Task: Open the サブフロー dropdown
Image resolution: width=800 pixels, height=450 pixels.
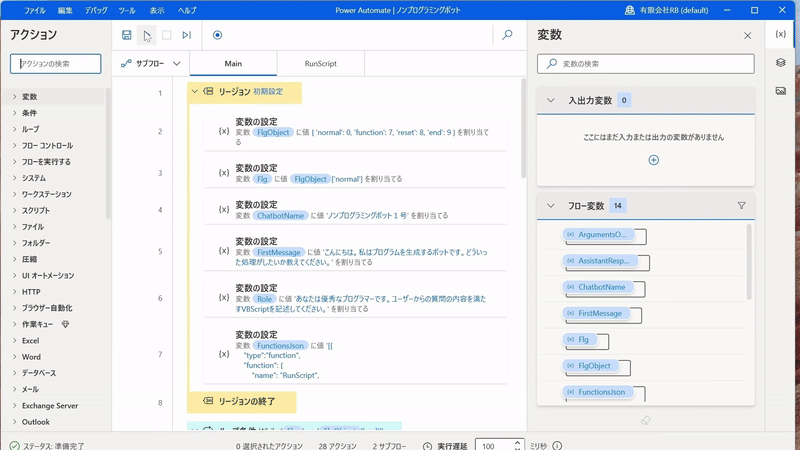Action: pos(151,64)
